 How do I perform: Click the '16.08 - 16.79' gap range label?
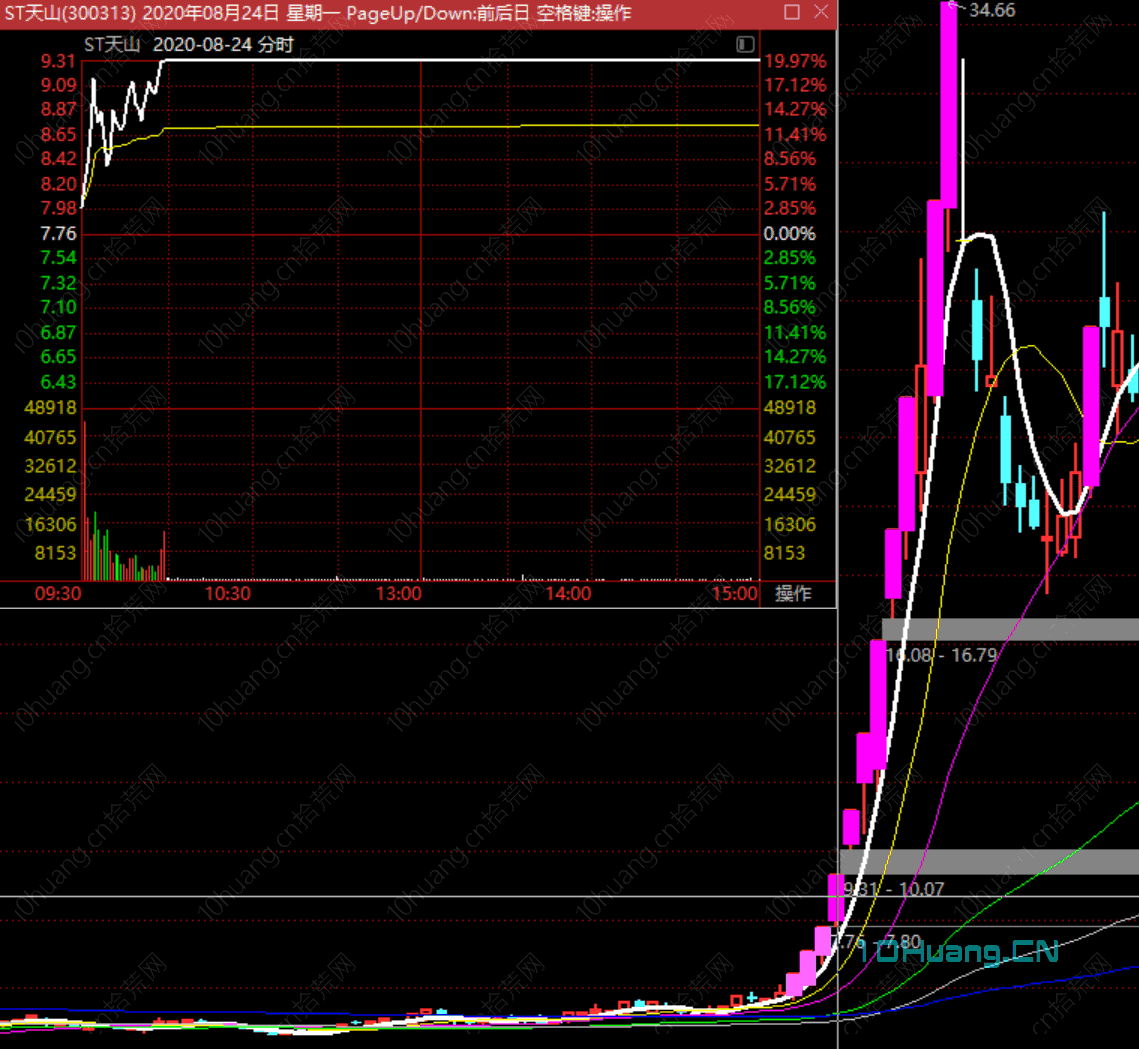click(x=942, y=655)
